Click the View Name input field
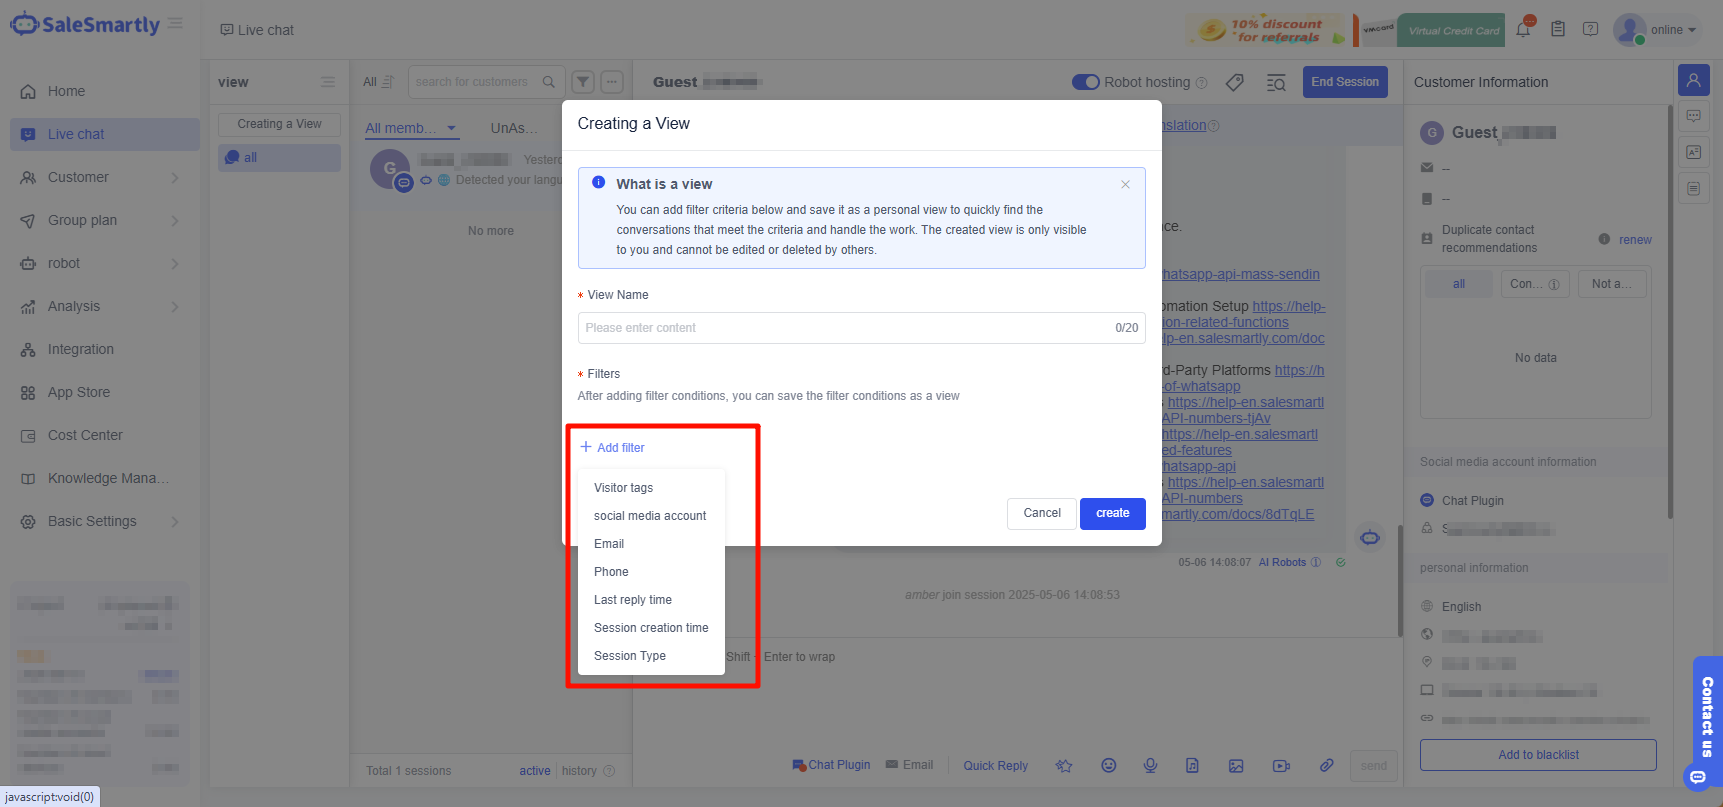Screen dimensions: 1723x807 pyautogui.click(x=845, y=328)
